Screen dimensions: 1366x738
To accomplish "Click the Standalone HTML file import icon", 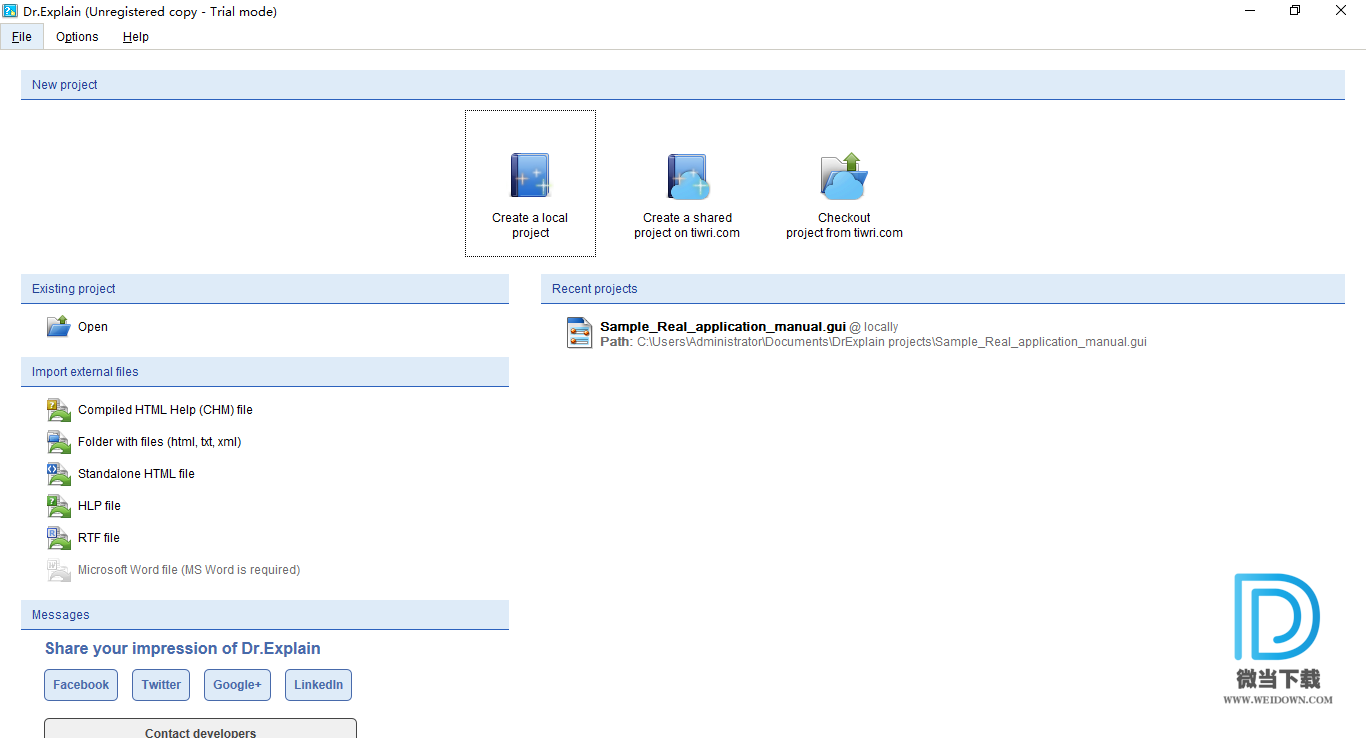I will click(x=59, y=473).
